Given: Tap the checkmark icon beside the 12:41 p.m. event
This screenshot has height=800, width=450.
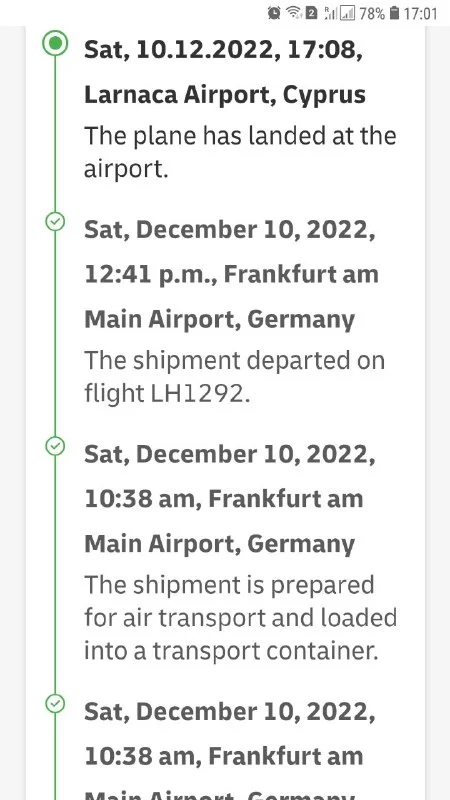Looking at the screenshot, I should point(55,221).
